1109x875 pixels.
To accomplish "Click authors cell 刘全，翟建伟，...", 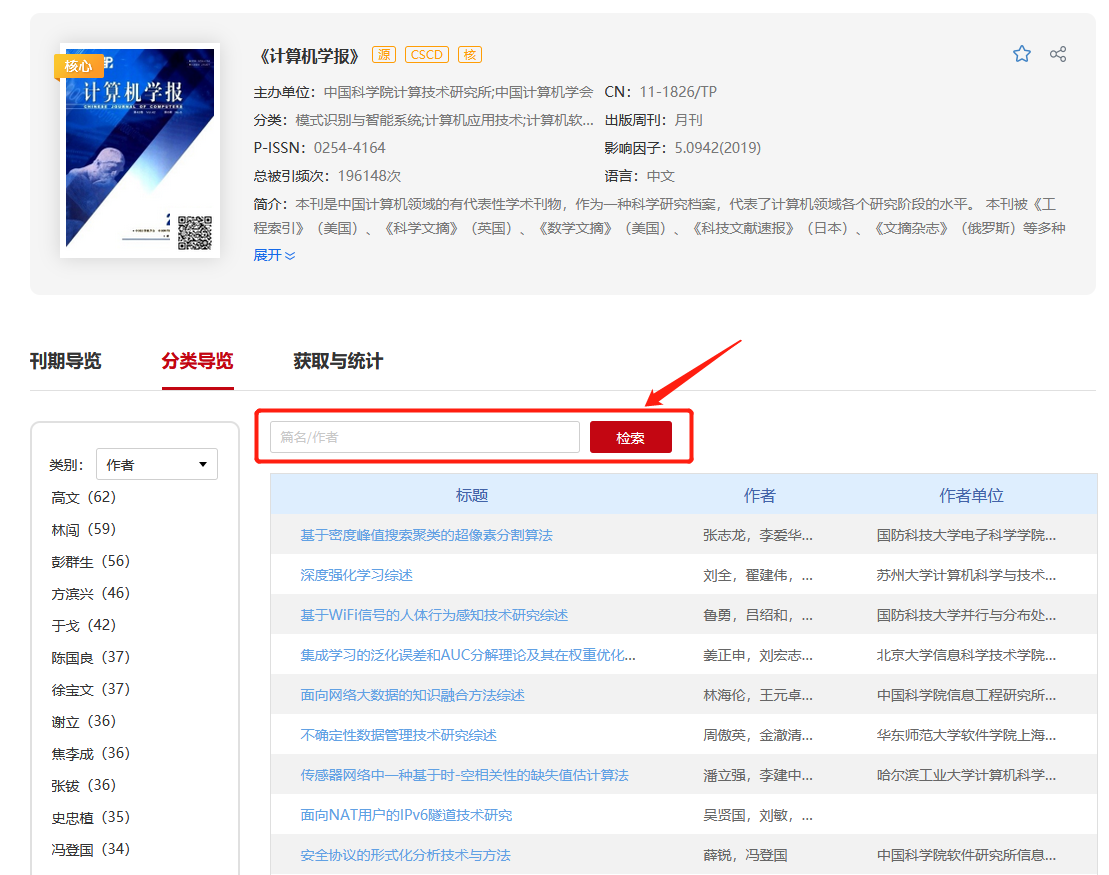I will click(757, 575).
